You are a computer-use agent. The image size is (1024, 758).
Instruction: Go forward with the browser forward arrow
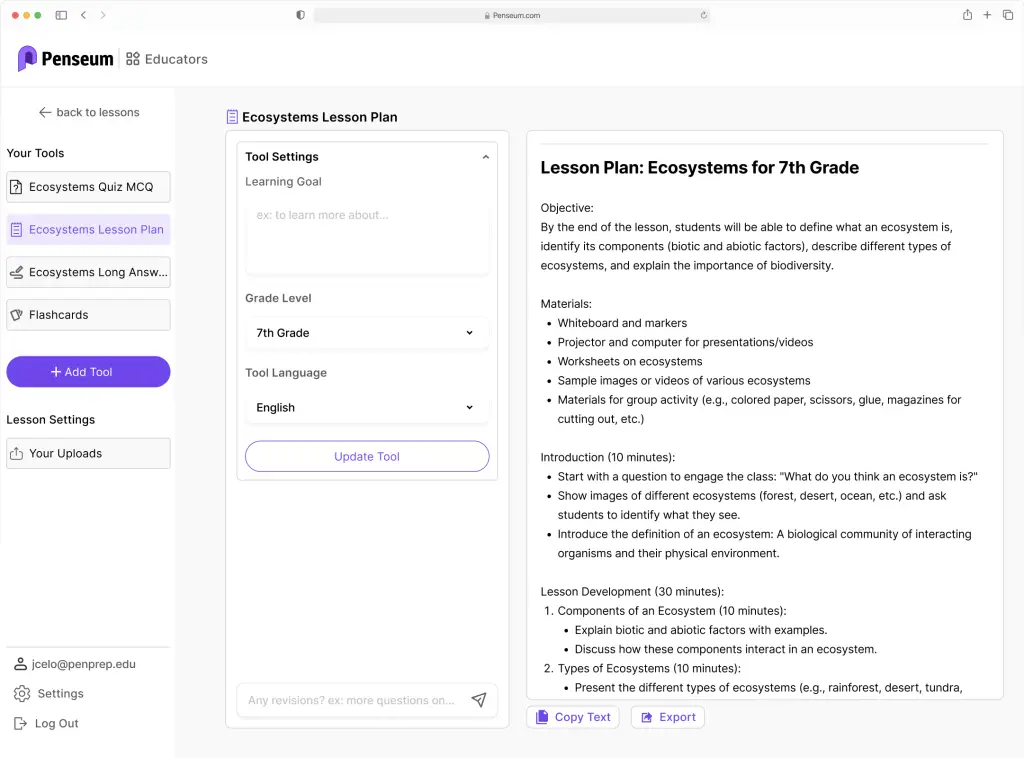(103, 15)
